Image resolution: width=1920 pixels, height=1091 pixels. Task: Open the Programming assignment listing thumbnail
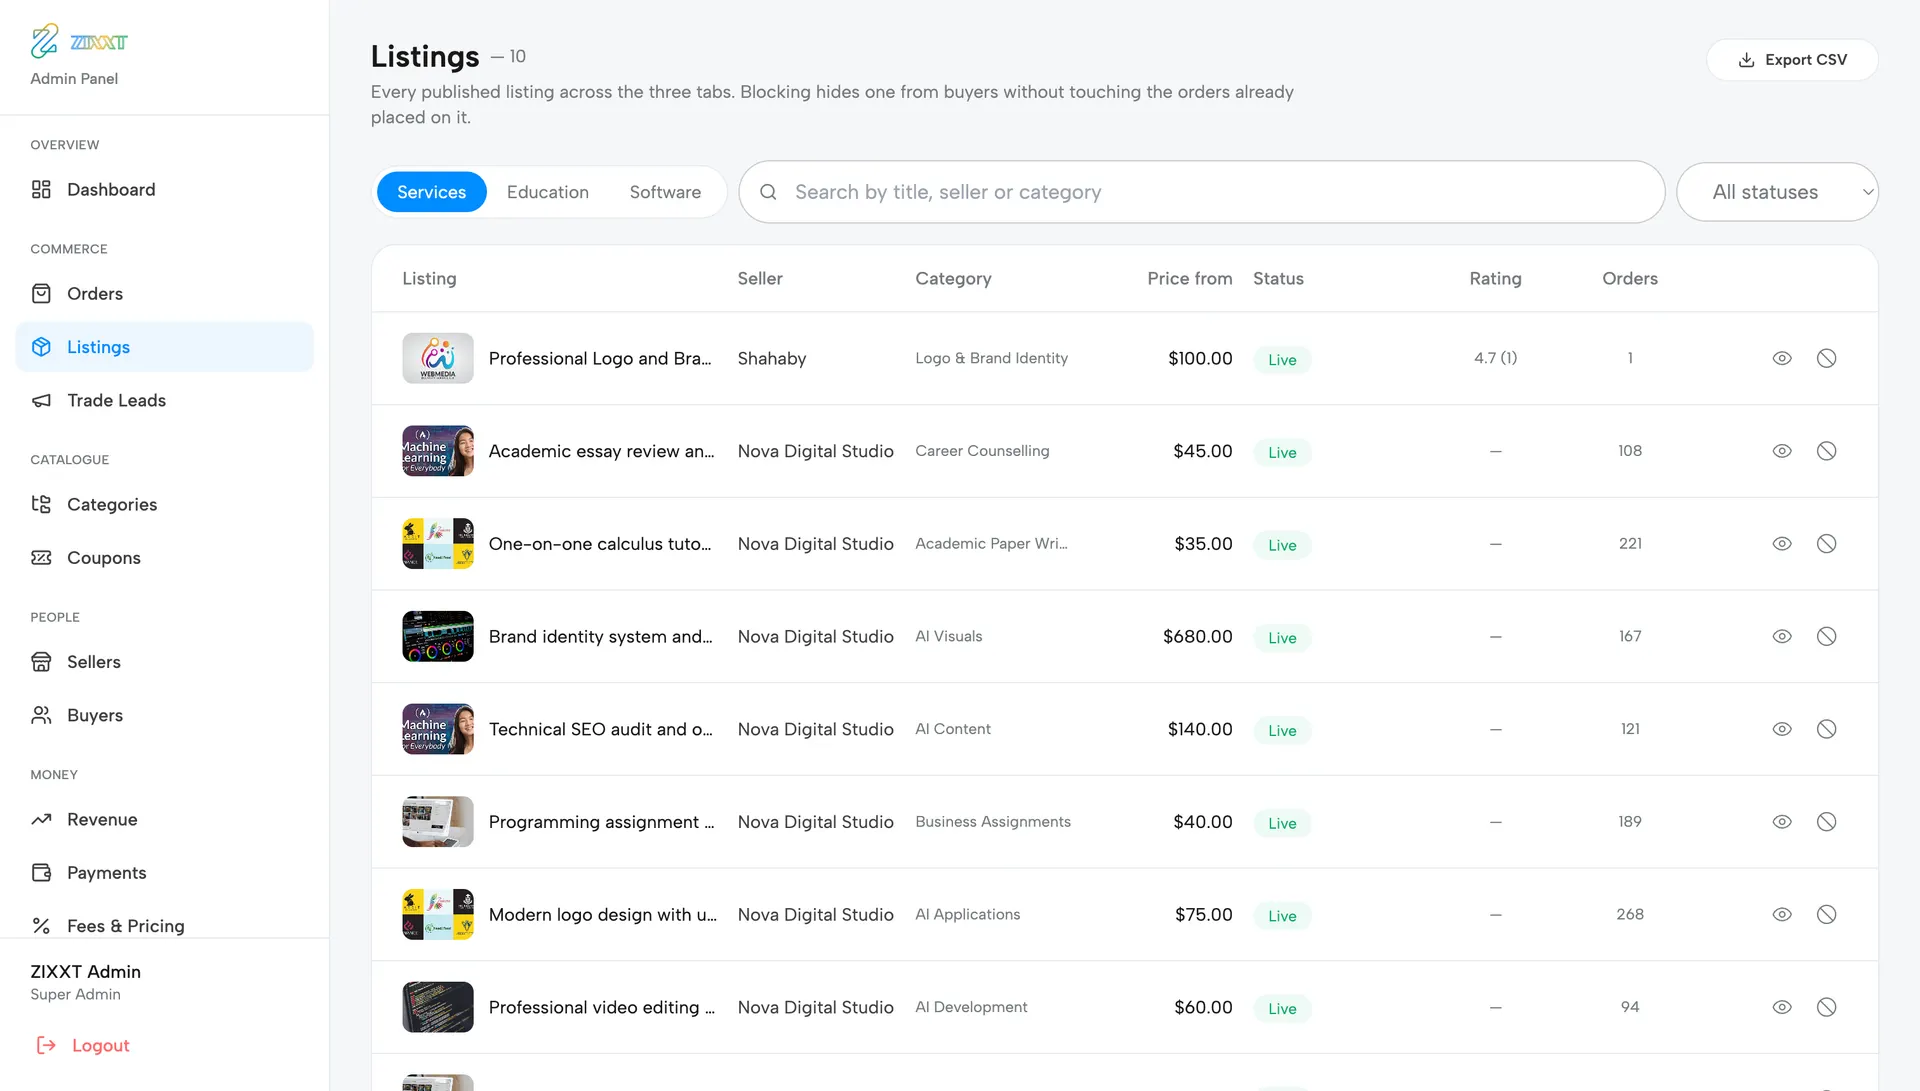[438, 822]
